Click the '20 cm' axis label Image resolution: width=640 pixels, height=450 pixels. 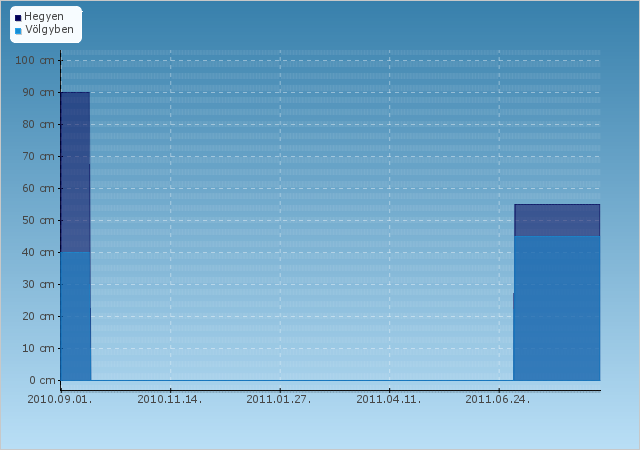tap(38, 316)
